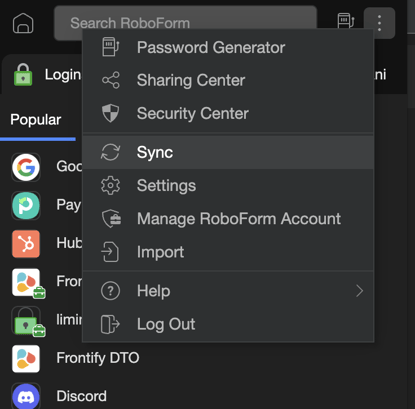
Task: Open the Help submenu
Action: [x=228, y=291]
